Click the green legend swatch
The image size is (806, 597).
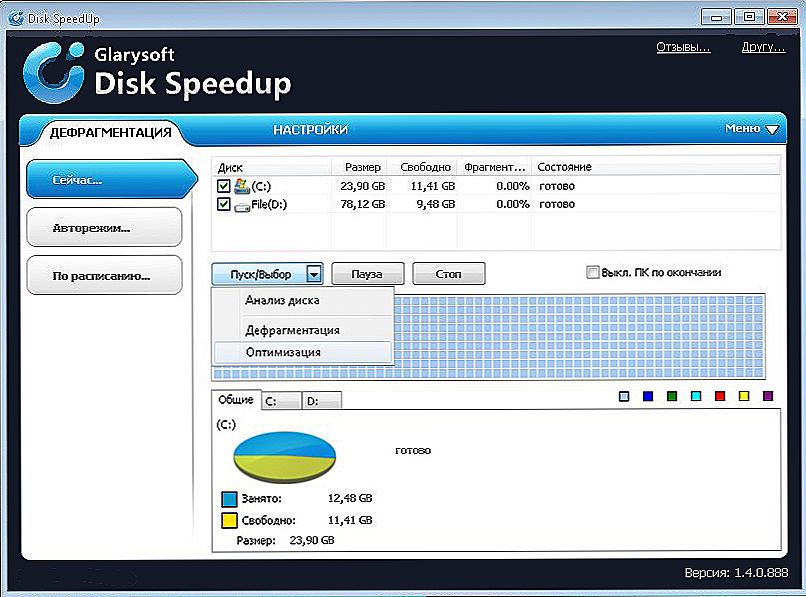(672, 396)
